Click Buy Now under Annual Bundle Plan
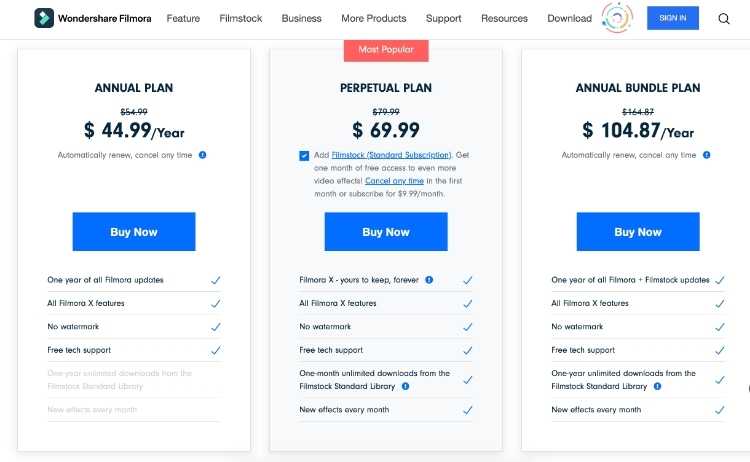The width and height of the screenshot is (750, 462). (x=638, y=231)
